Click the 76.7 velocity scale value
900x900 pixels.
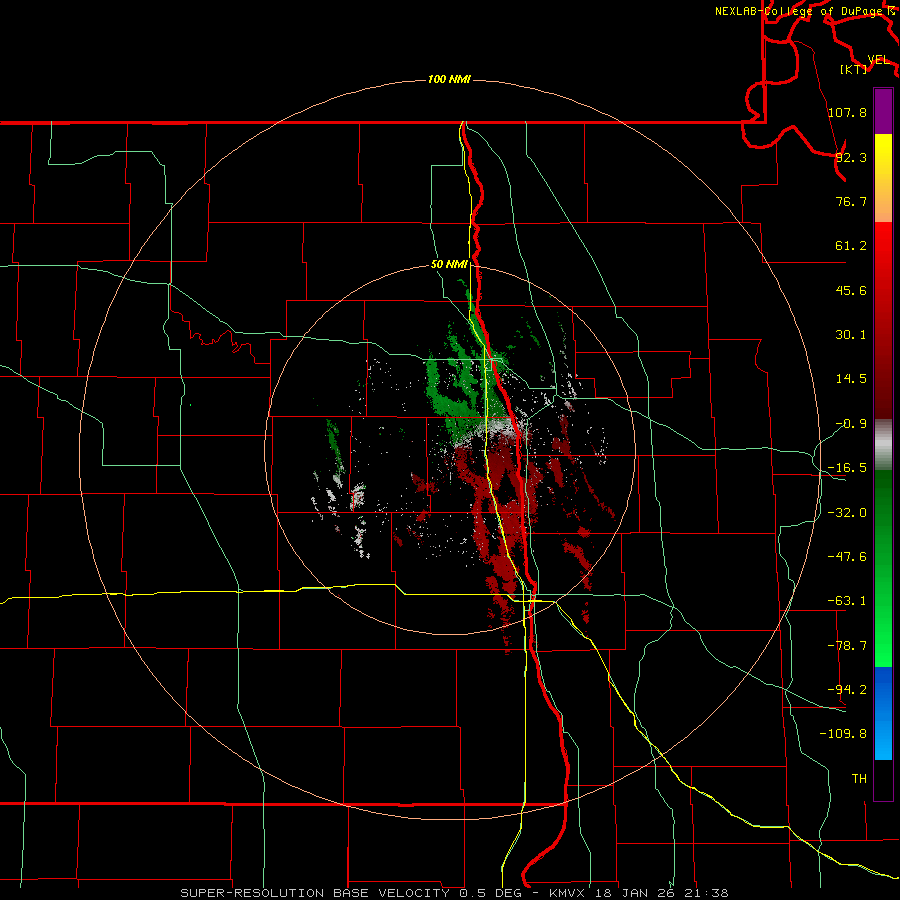[x=851, y=201]
